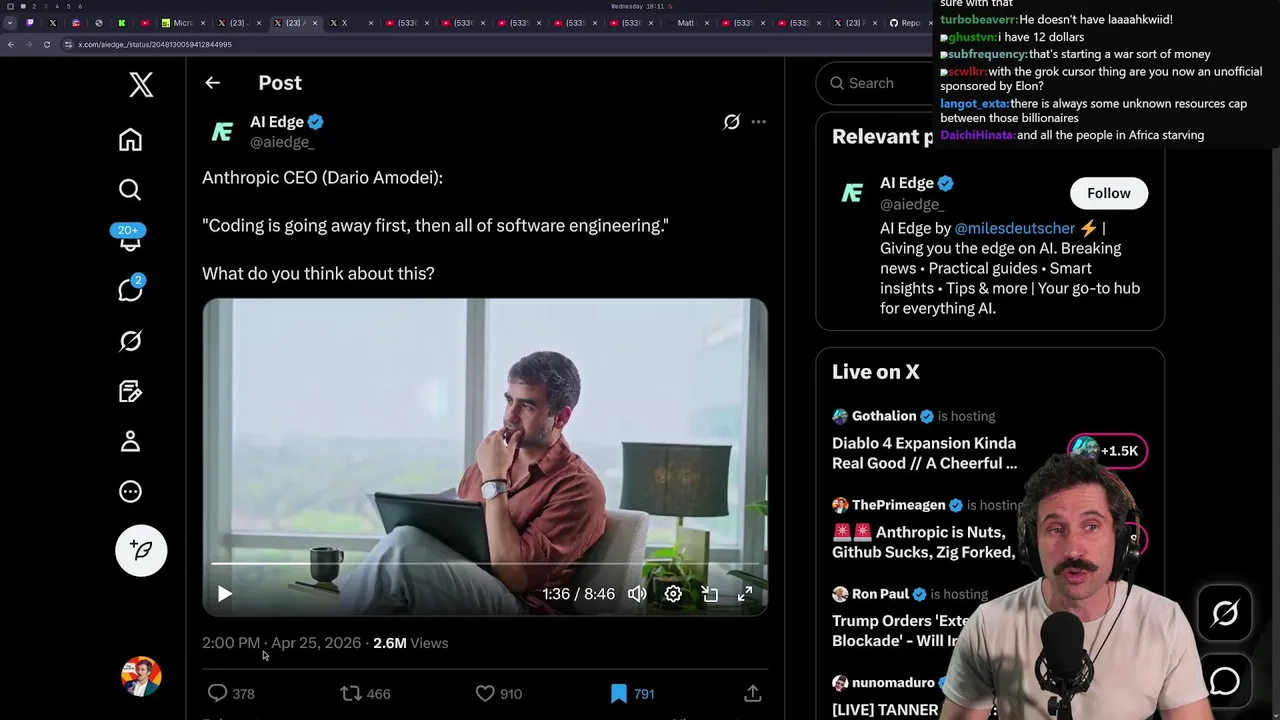Open Explore search icon in sidebar
The image size is (1280, 720).
pos(130,190)
